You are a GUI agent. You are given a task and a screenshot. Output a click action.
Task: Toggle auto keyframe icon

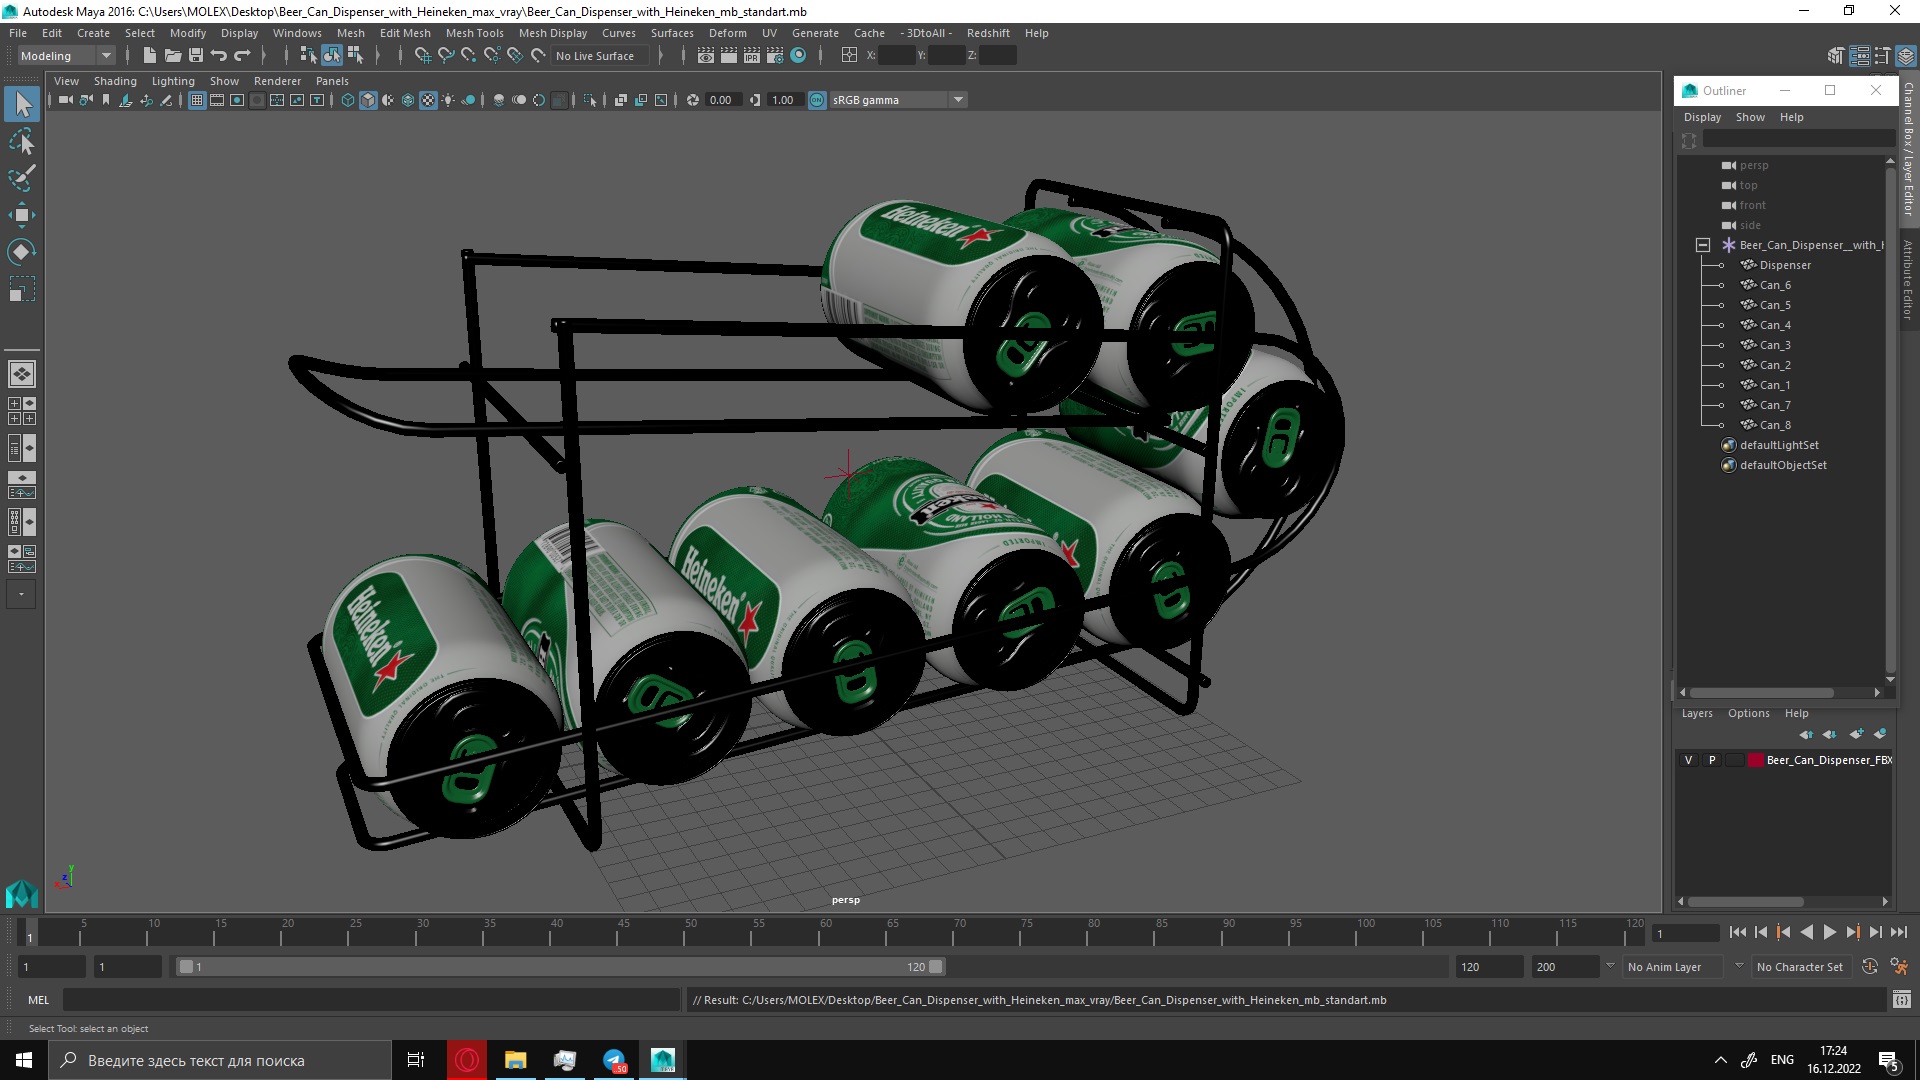[1870, 967]
